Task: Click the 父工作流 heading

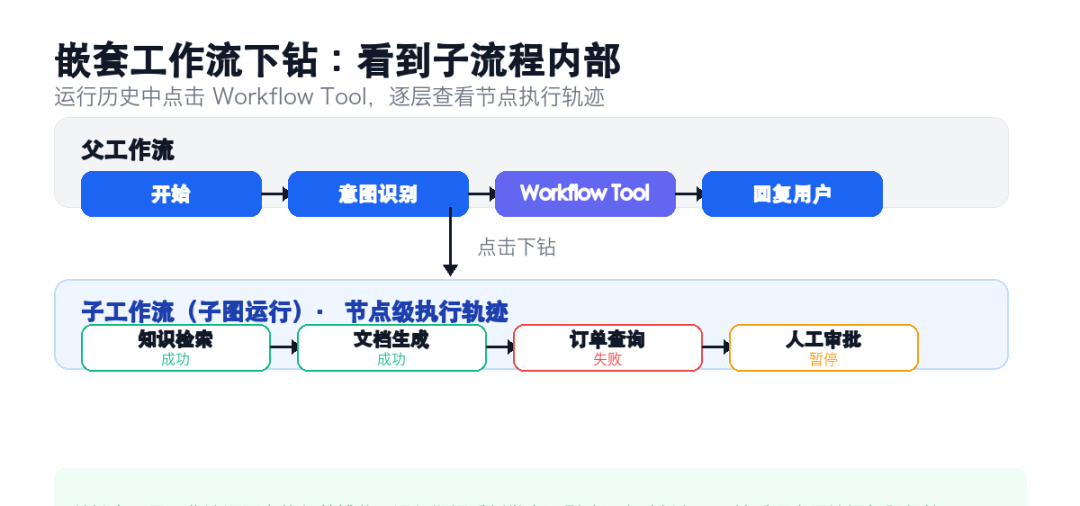Action: 127,150
